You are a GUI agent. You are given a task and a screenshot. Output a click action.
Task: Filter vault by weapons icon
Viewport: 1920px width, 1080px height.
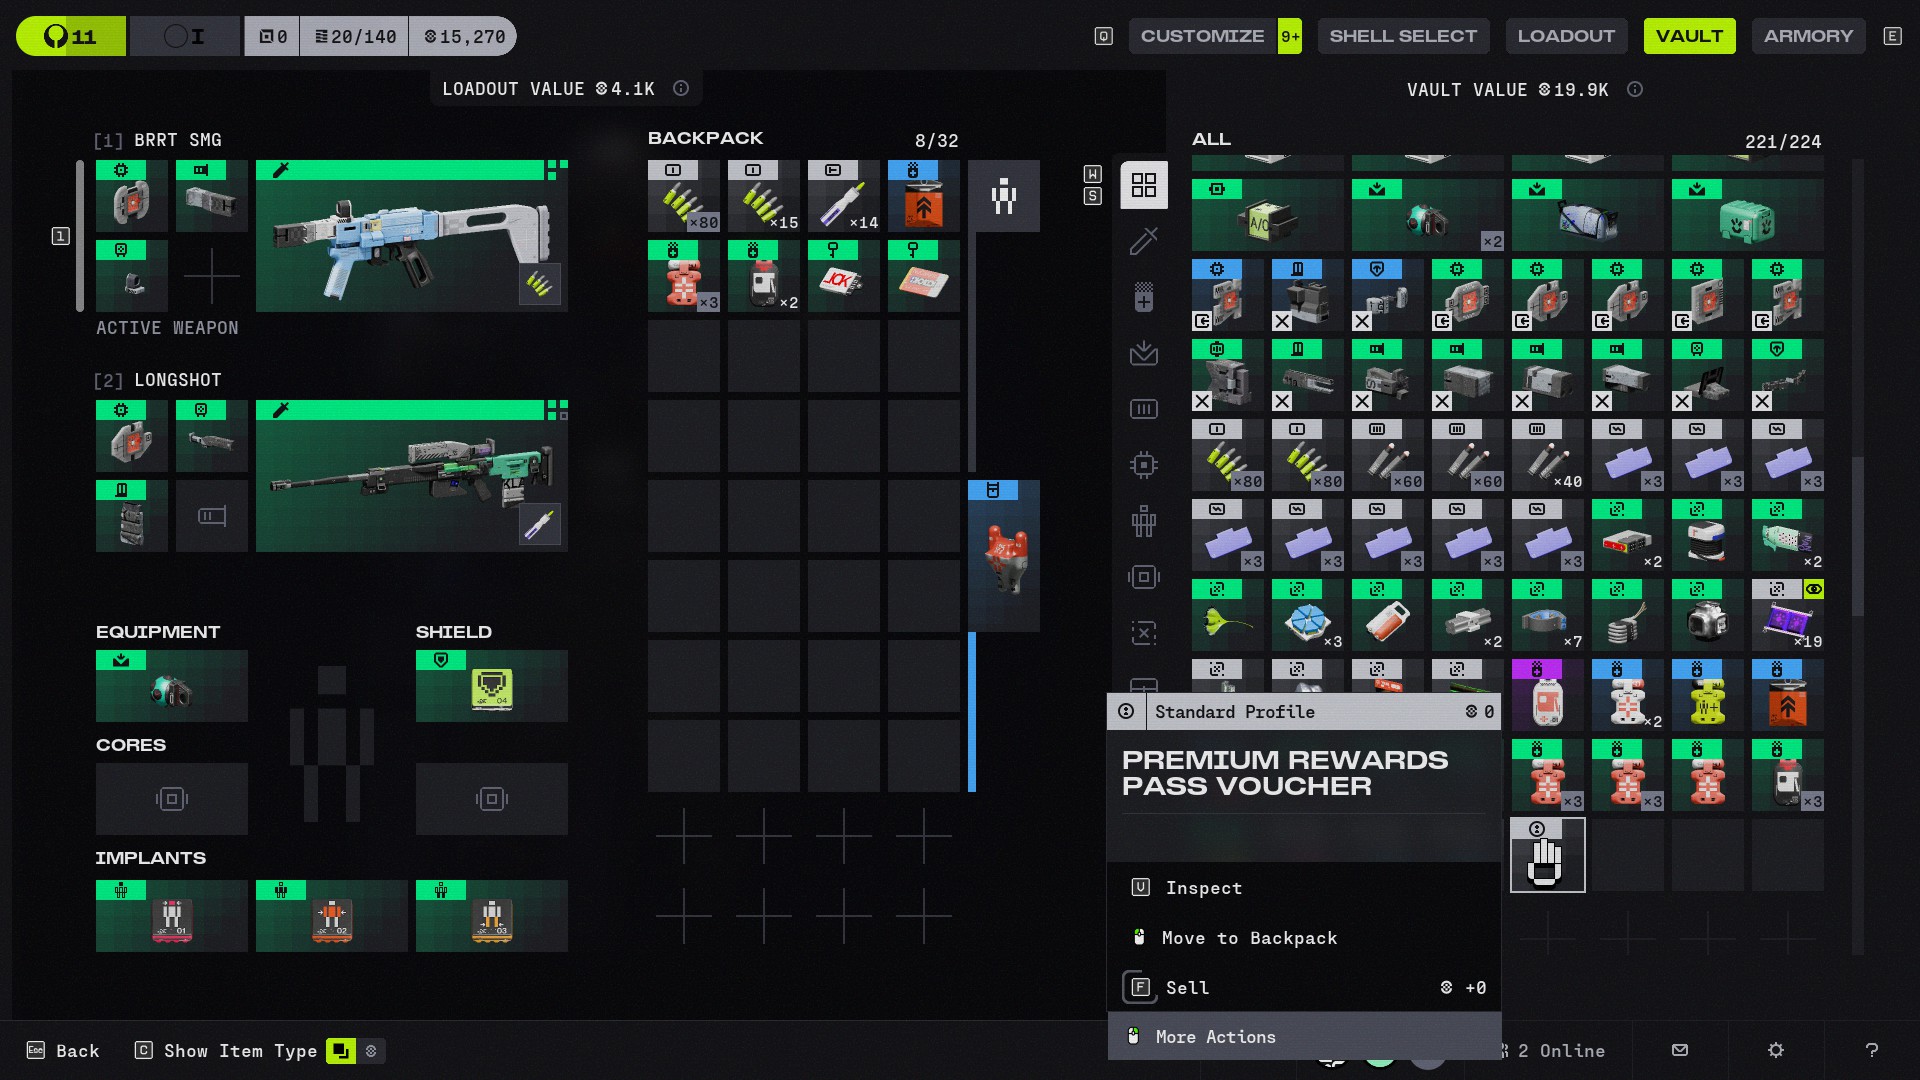tap(1143, 241)
